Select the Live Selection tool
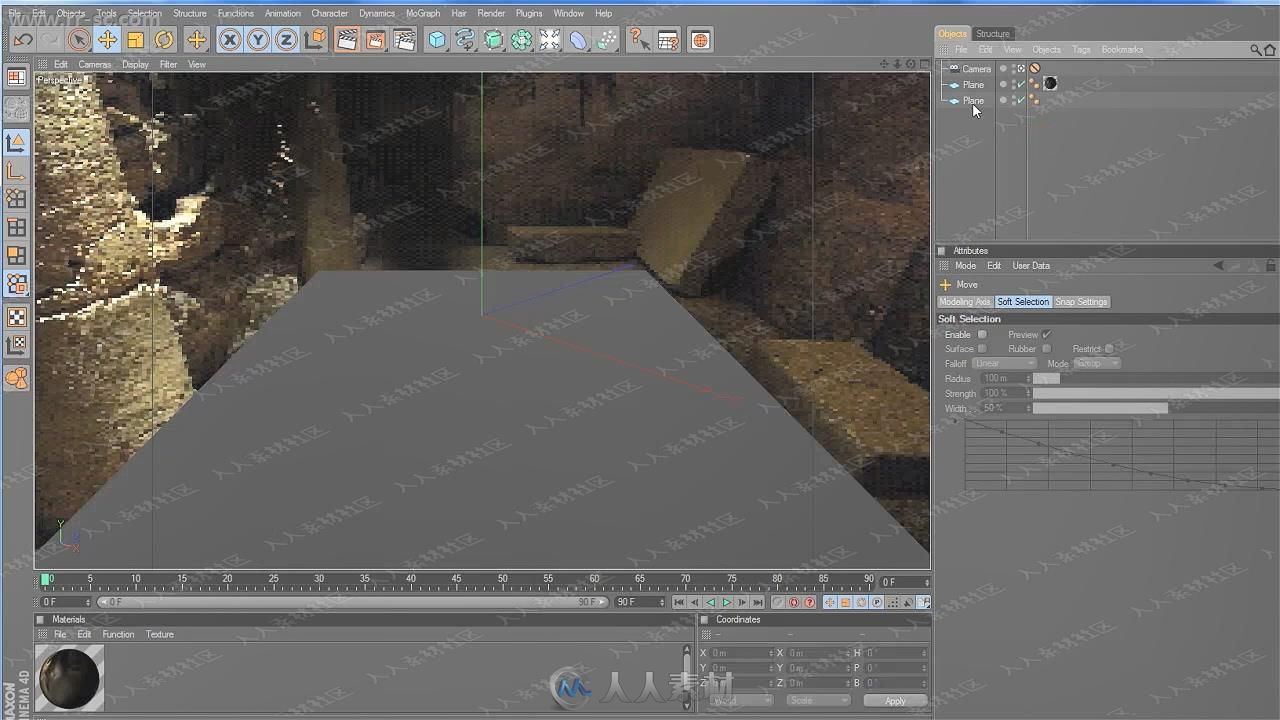The image size is (1280, 720). [78, 40]
